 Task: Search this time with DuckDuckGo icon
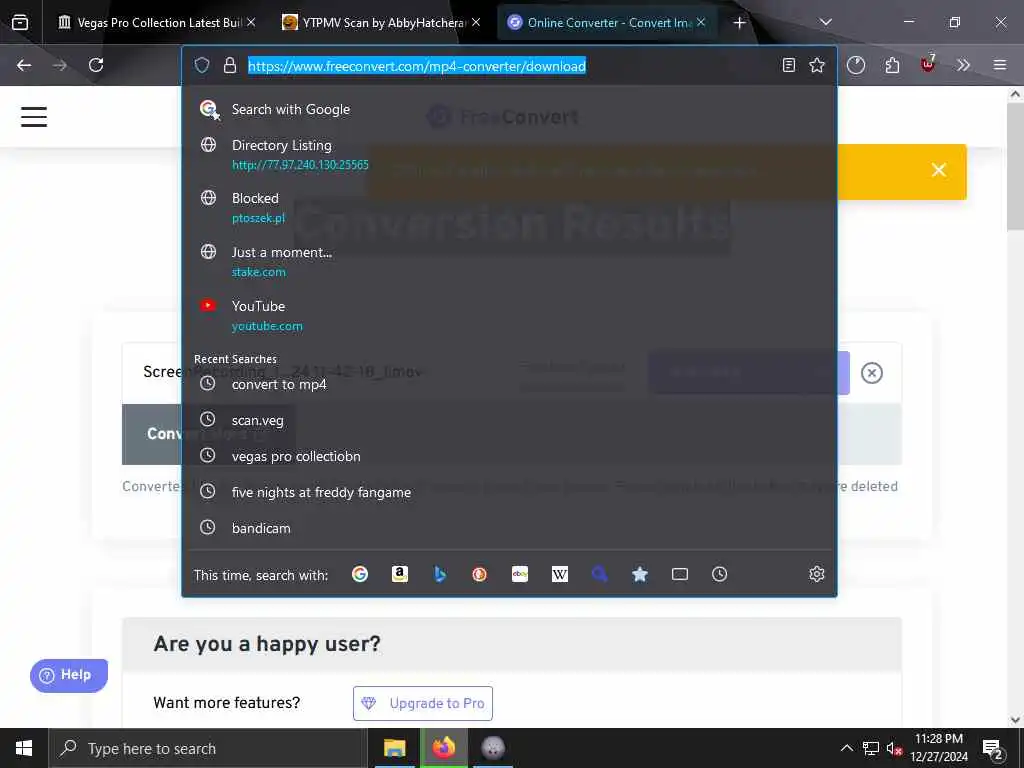click(x=479, y=574)
